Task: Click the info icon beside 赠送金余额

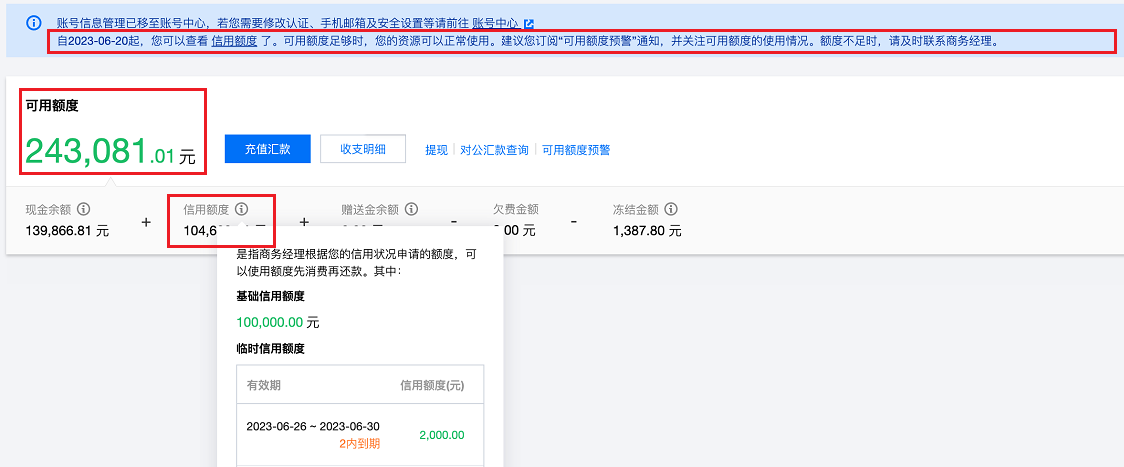Action: coord(412,210)
